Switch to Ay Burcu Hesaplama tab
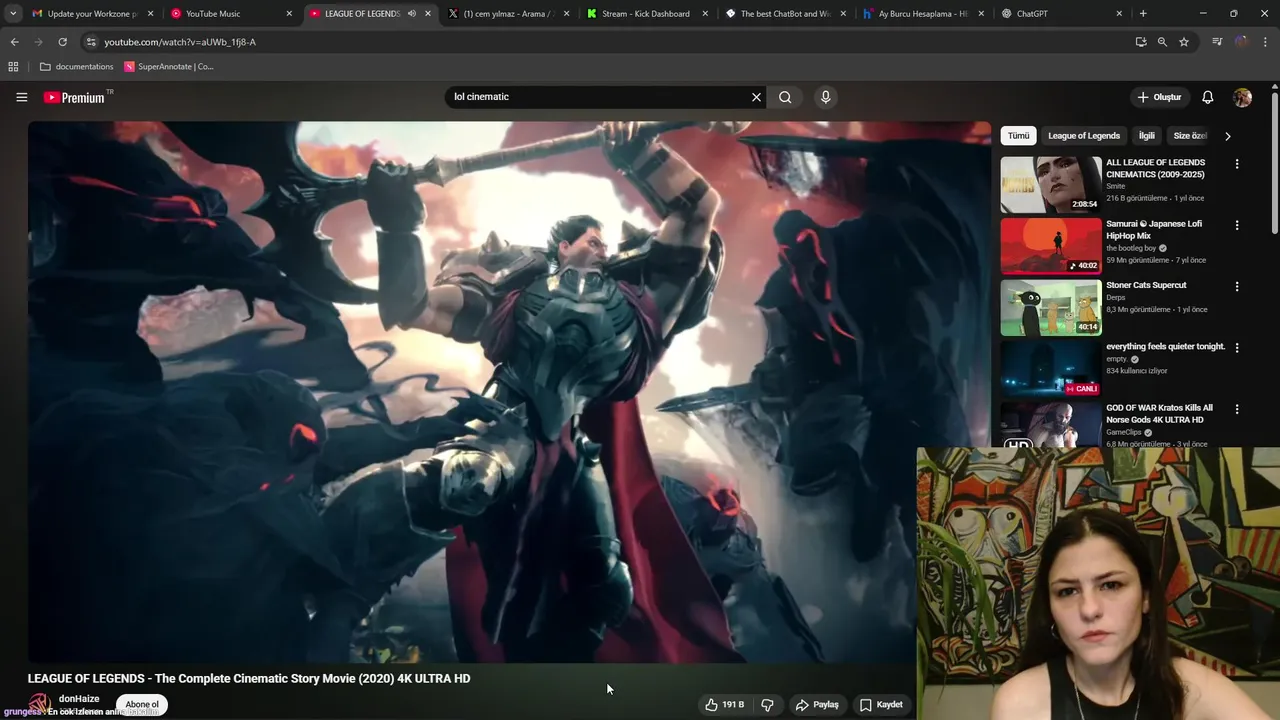The width and height of the screenshot is (1280, 720). coord(923,14)
